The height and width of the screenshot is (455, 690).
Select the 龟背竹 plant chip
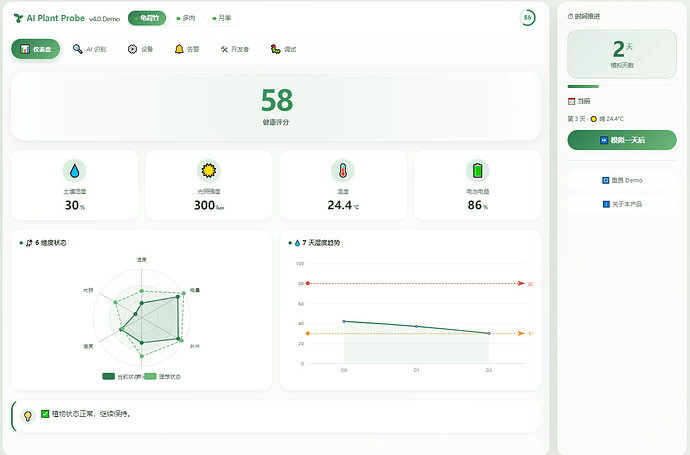coord(147,18)
